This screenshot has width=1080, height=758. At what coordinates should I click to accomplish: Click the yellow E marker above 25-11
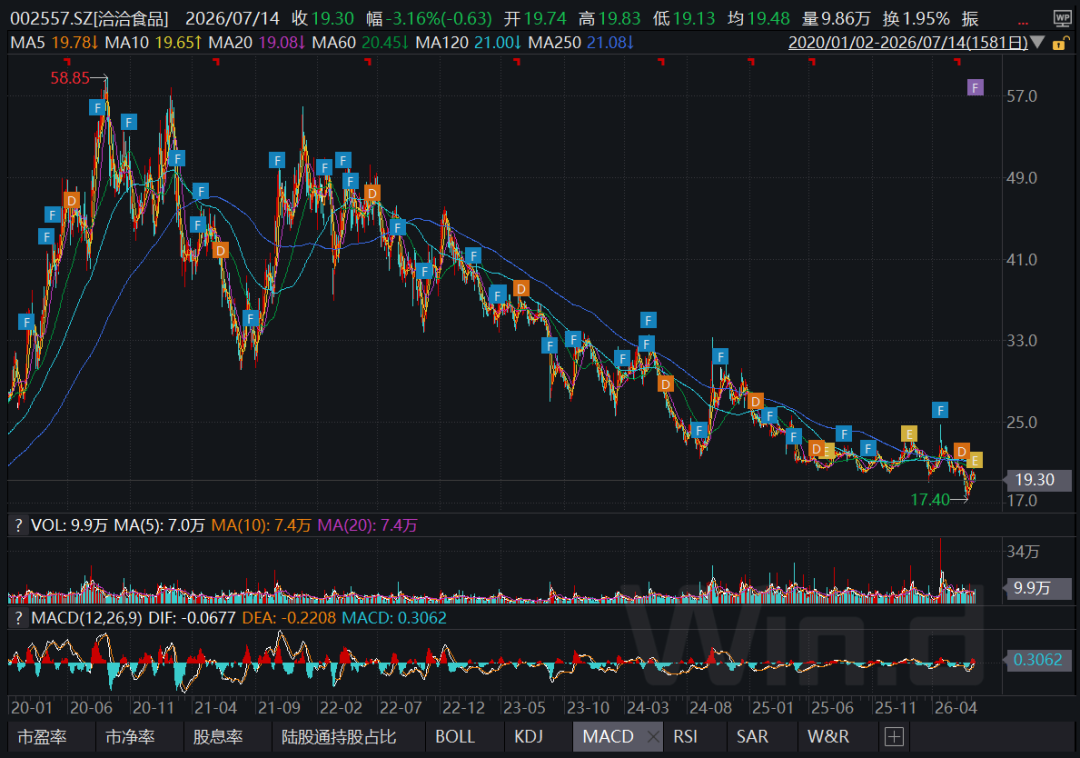pyautogui.click(x=909, y=434)
